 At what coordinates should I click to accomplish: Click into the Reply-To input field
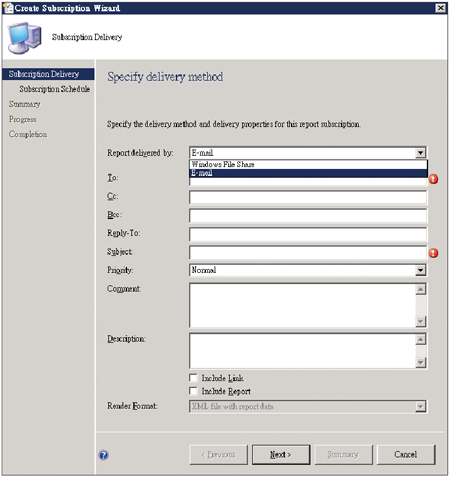click(x=308, y=234)
